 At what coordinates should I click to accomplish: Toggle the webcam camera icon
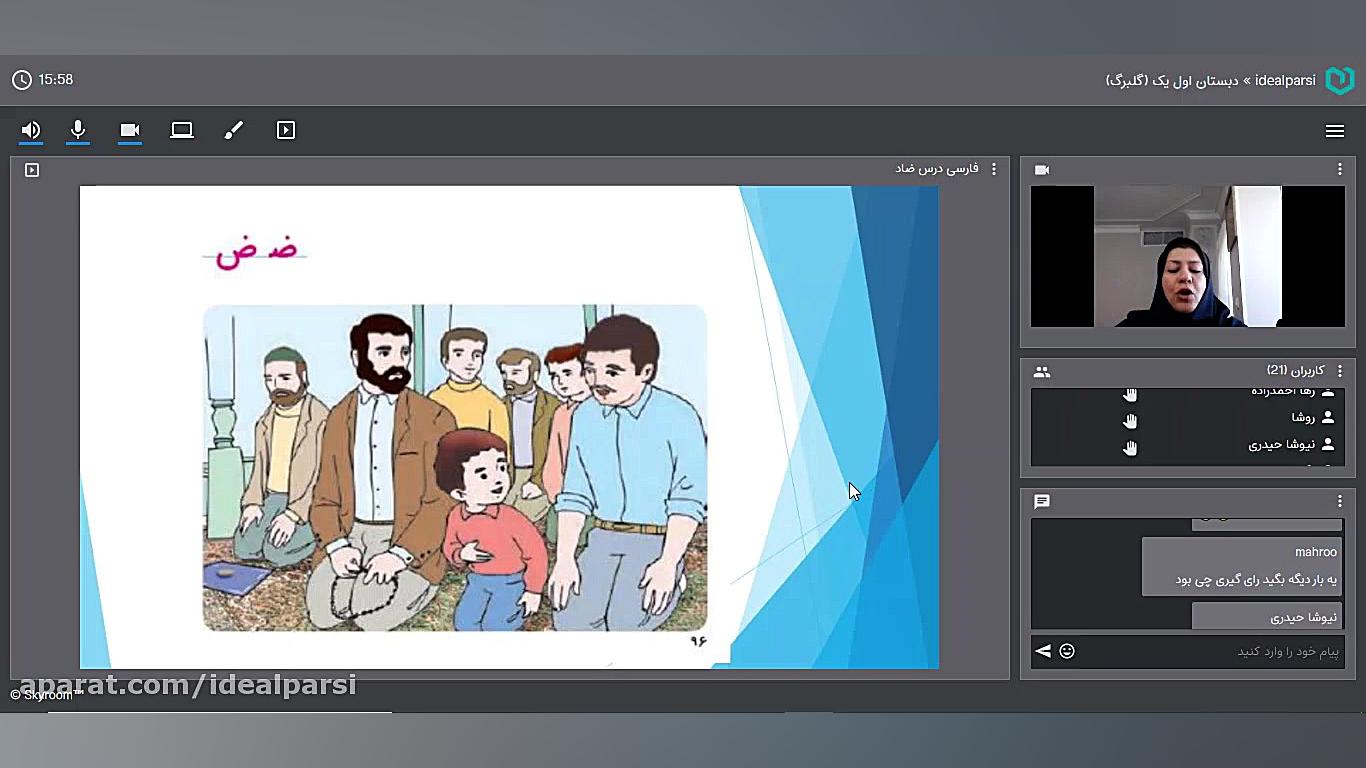[129, 130]
